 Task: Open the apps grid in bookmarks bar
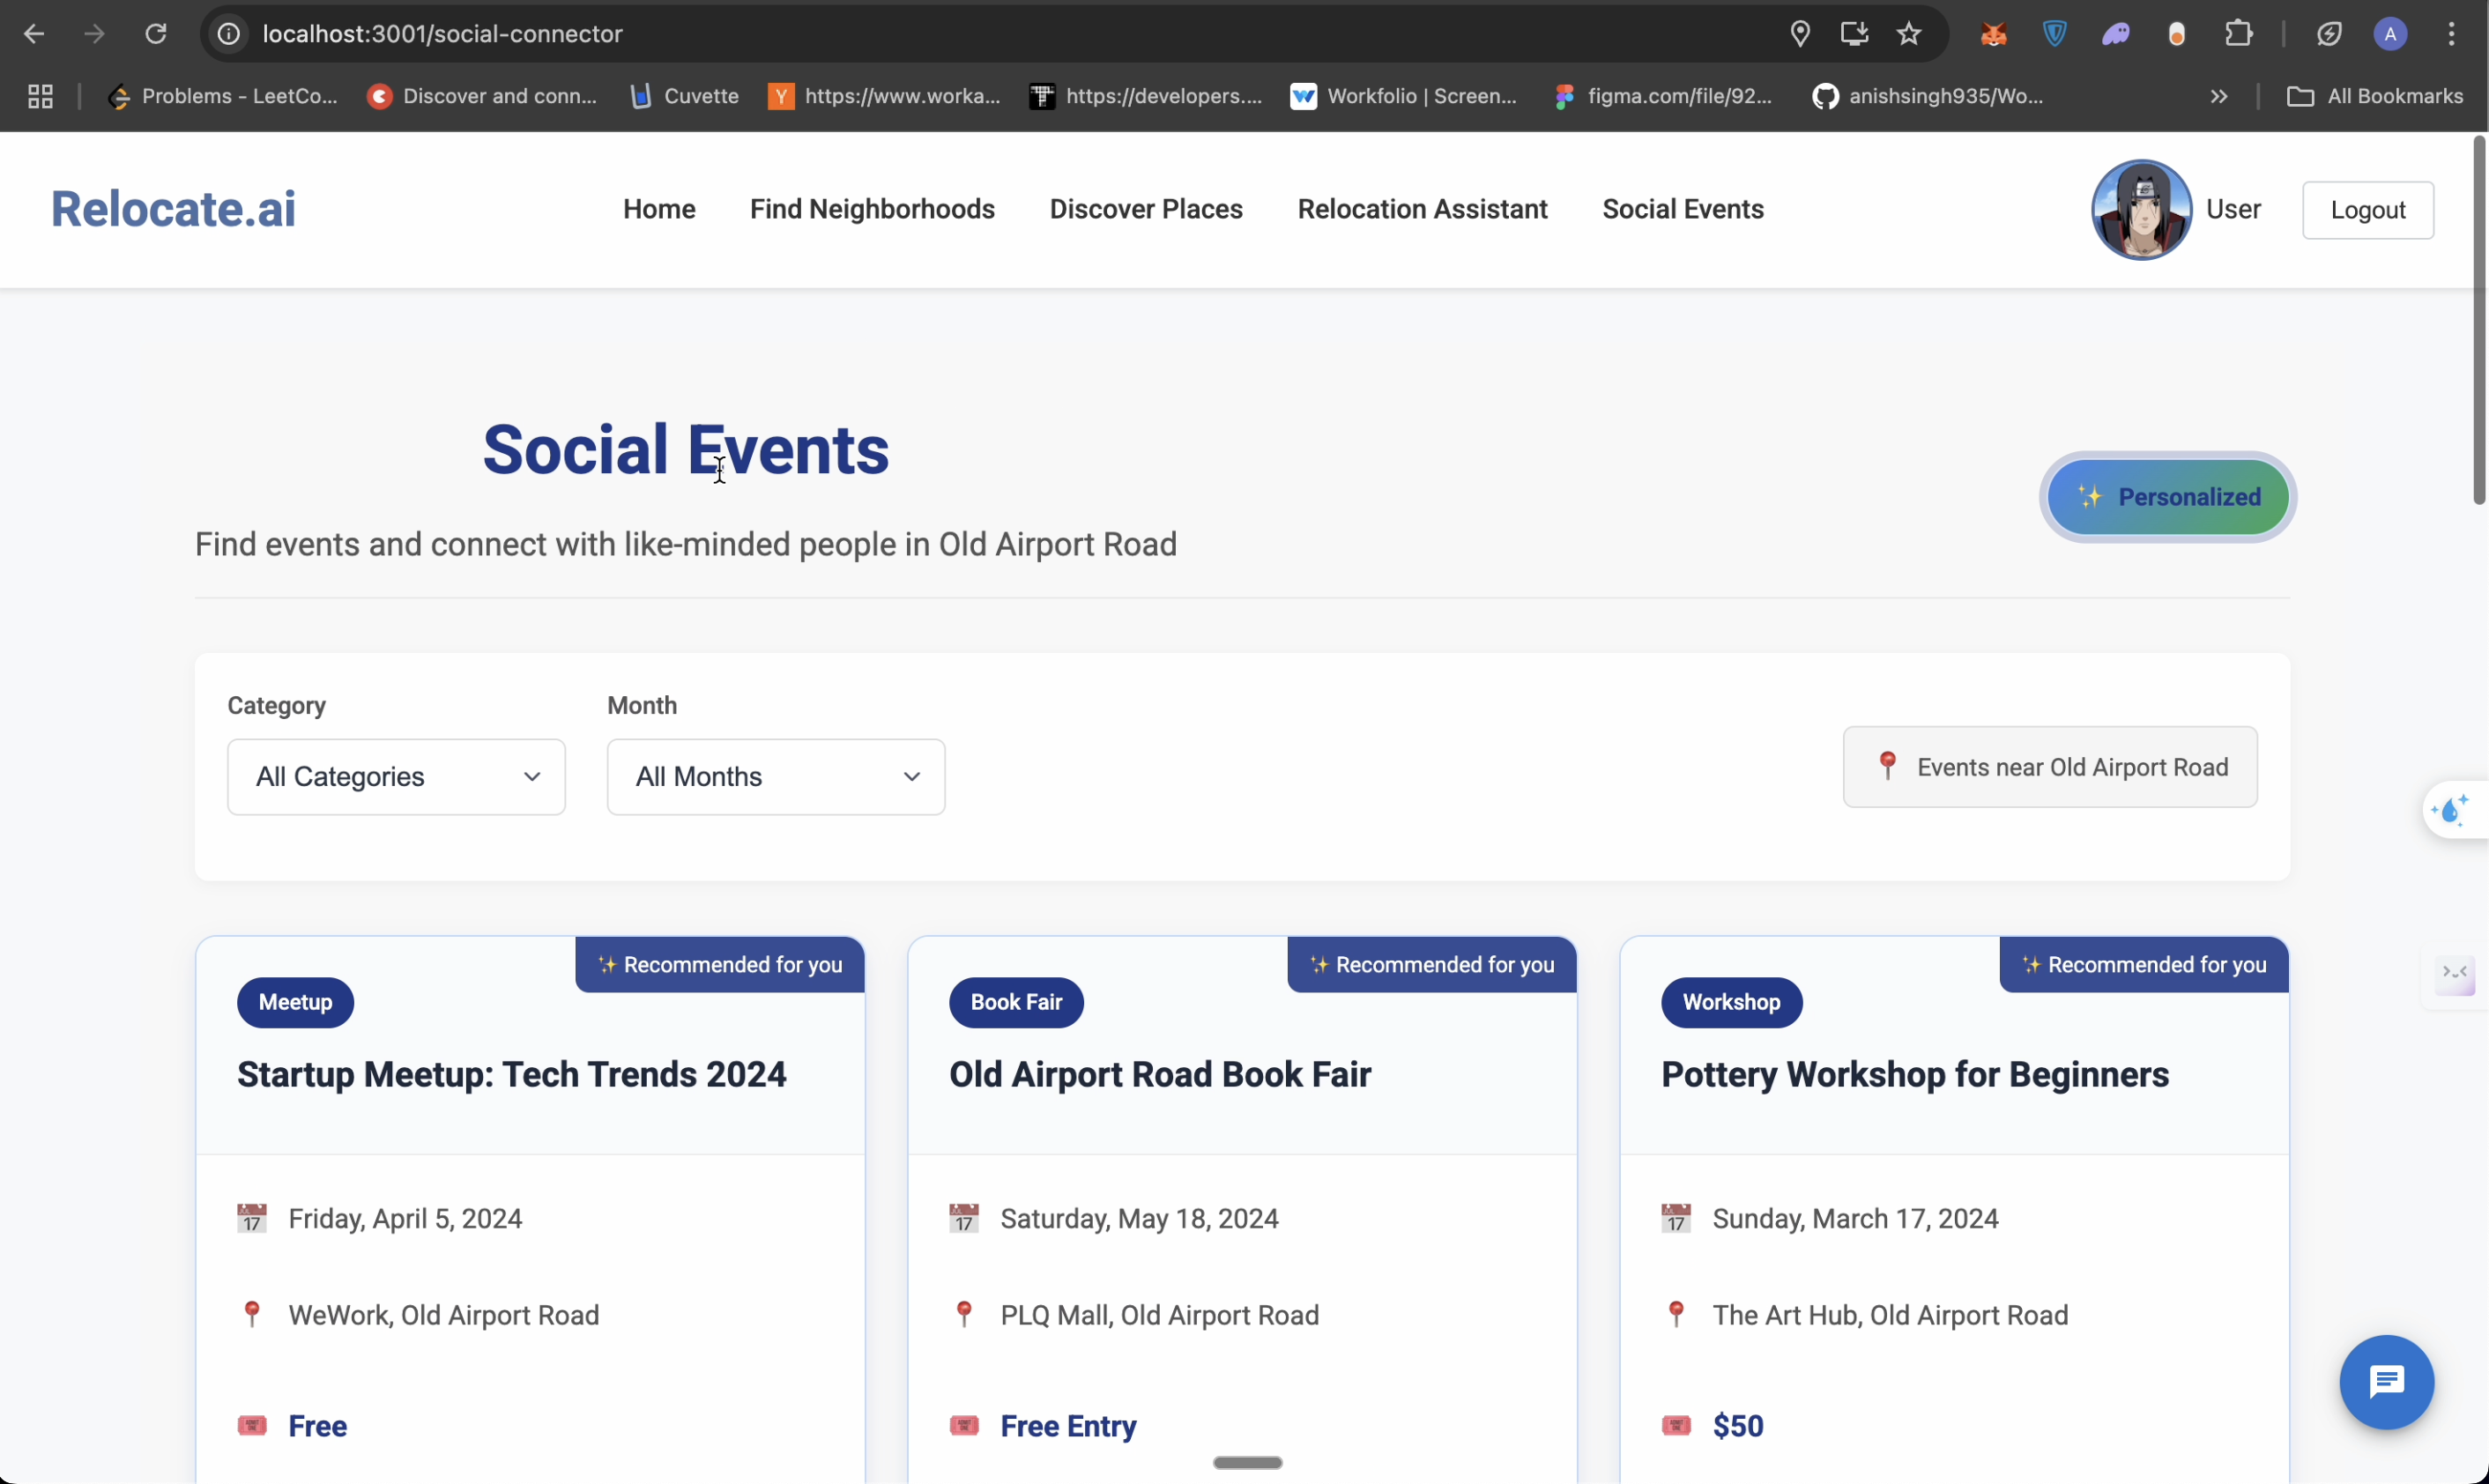[x=40, y=96]
